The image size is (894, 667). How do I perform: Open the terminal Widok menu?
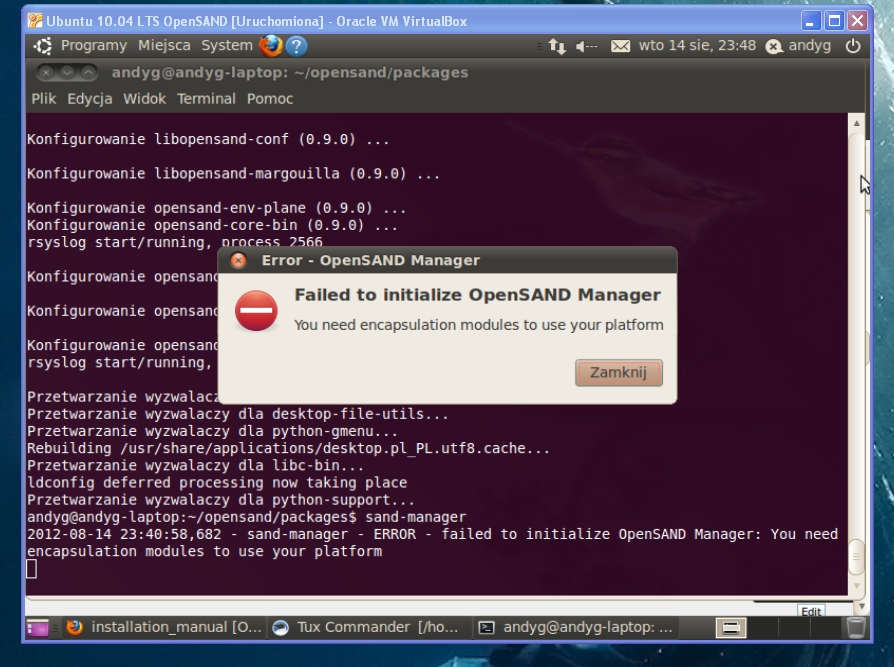144,99
